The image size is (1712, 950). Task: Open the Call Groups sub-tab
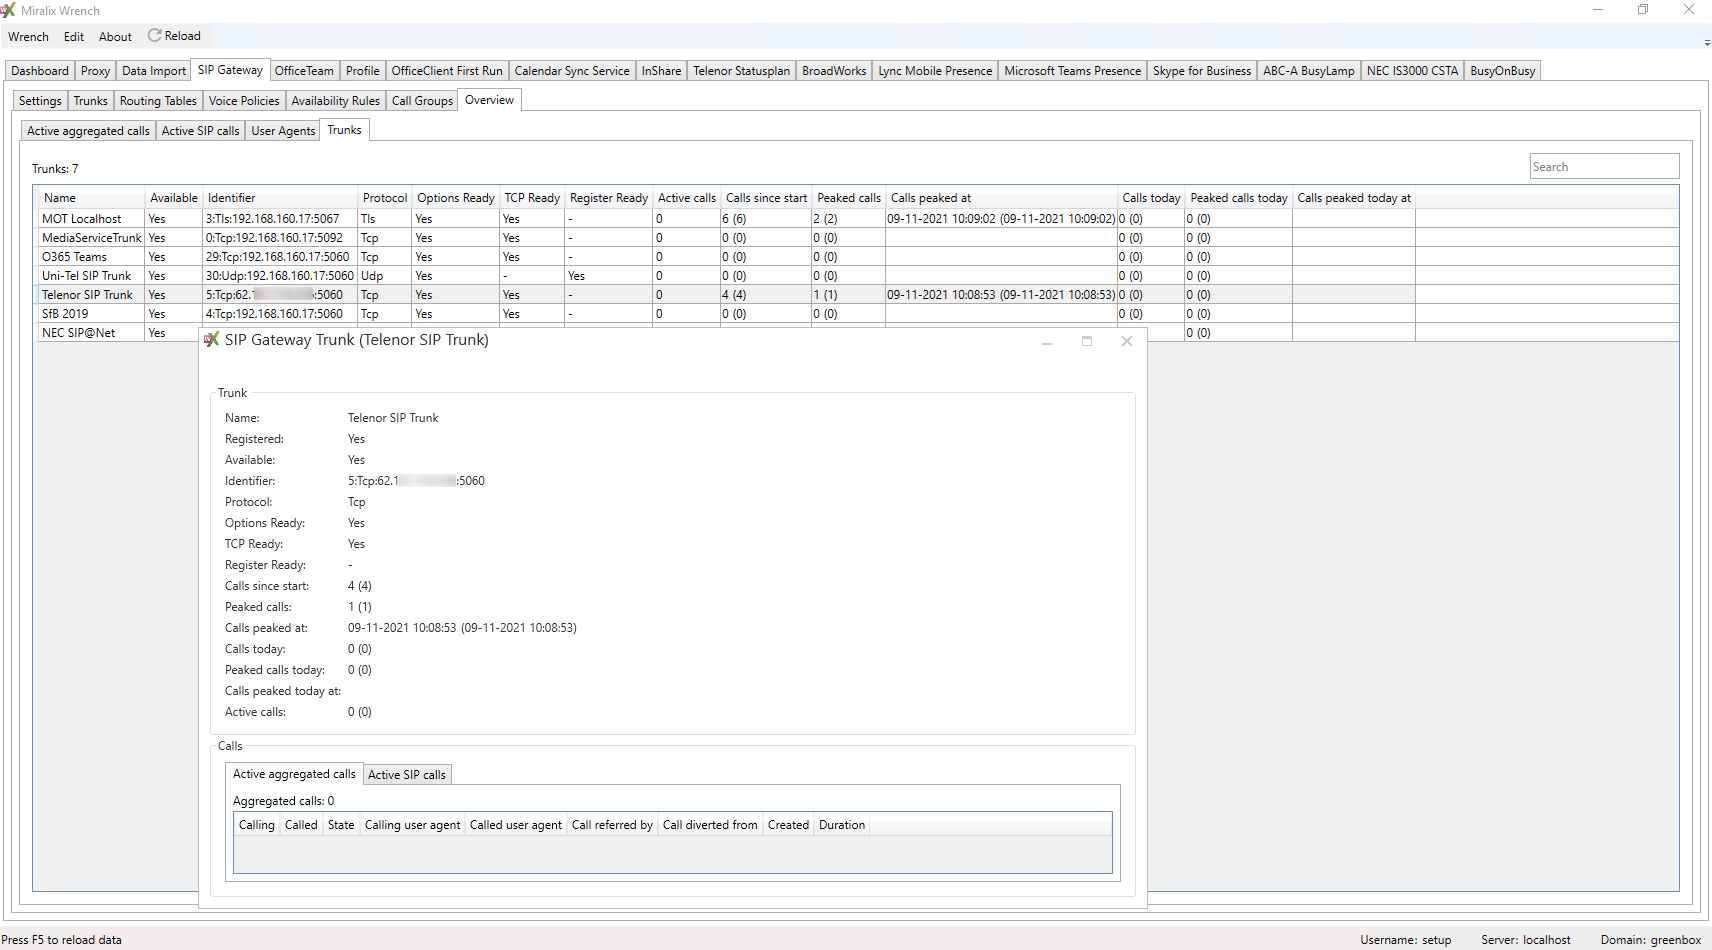coord(422,101)
